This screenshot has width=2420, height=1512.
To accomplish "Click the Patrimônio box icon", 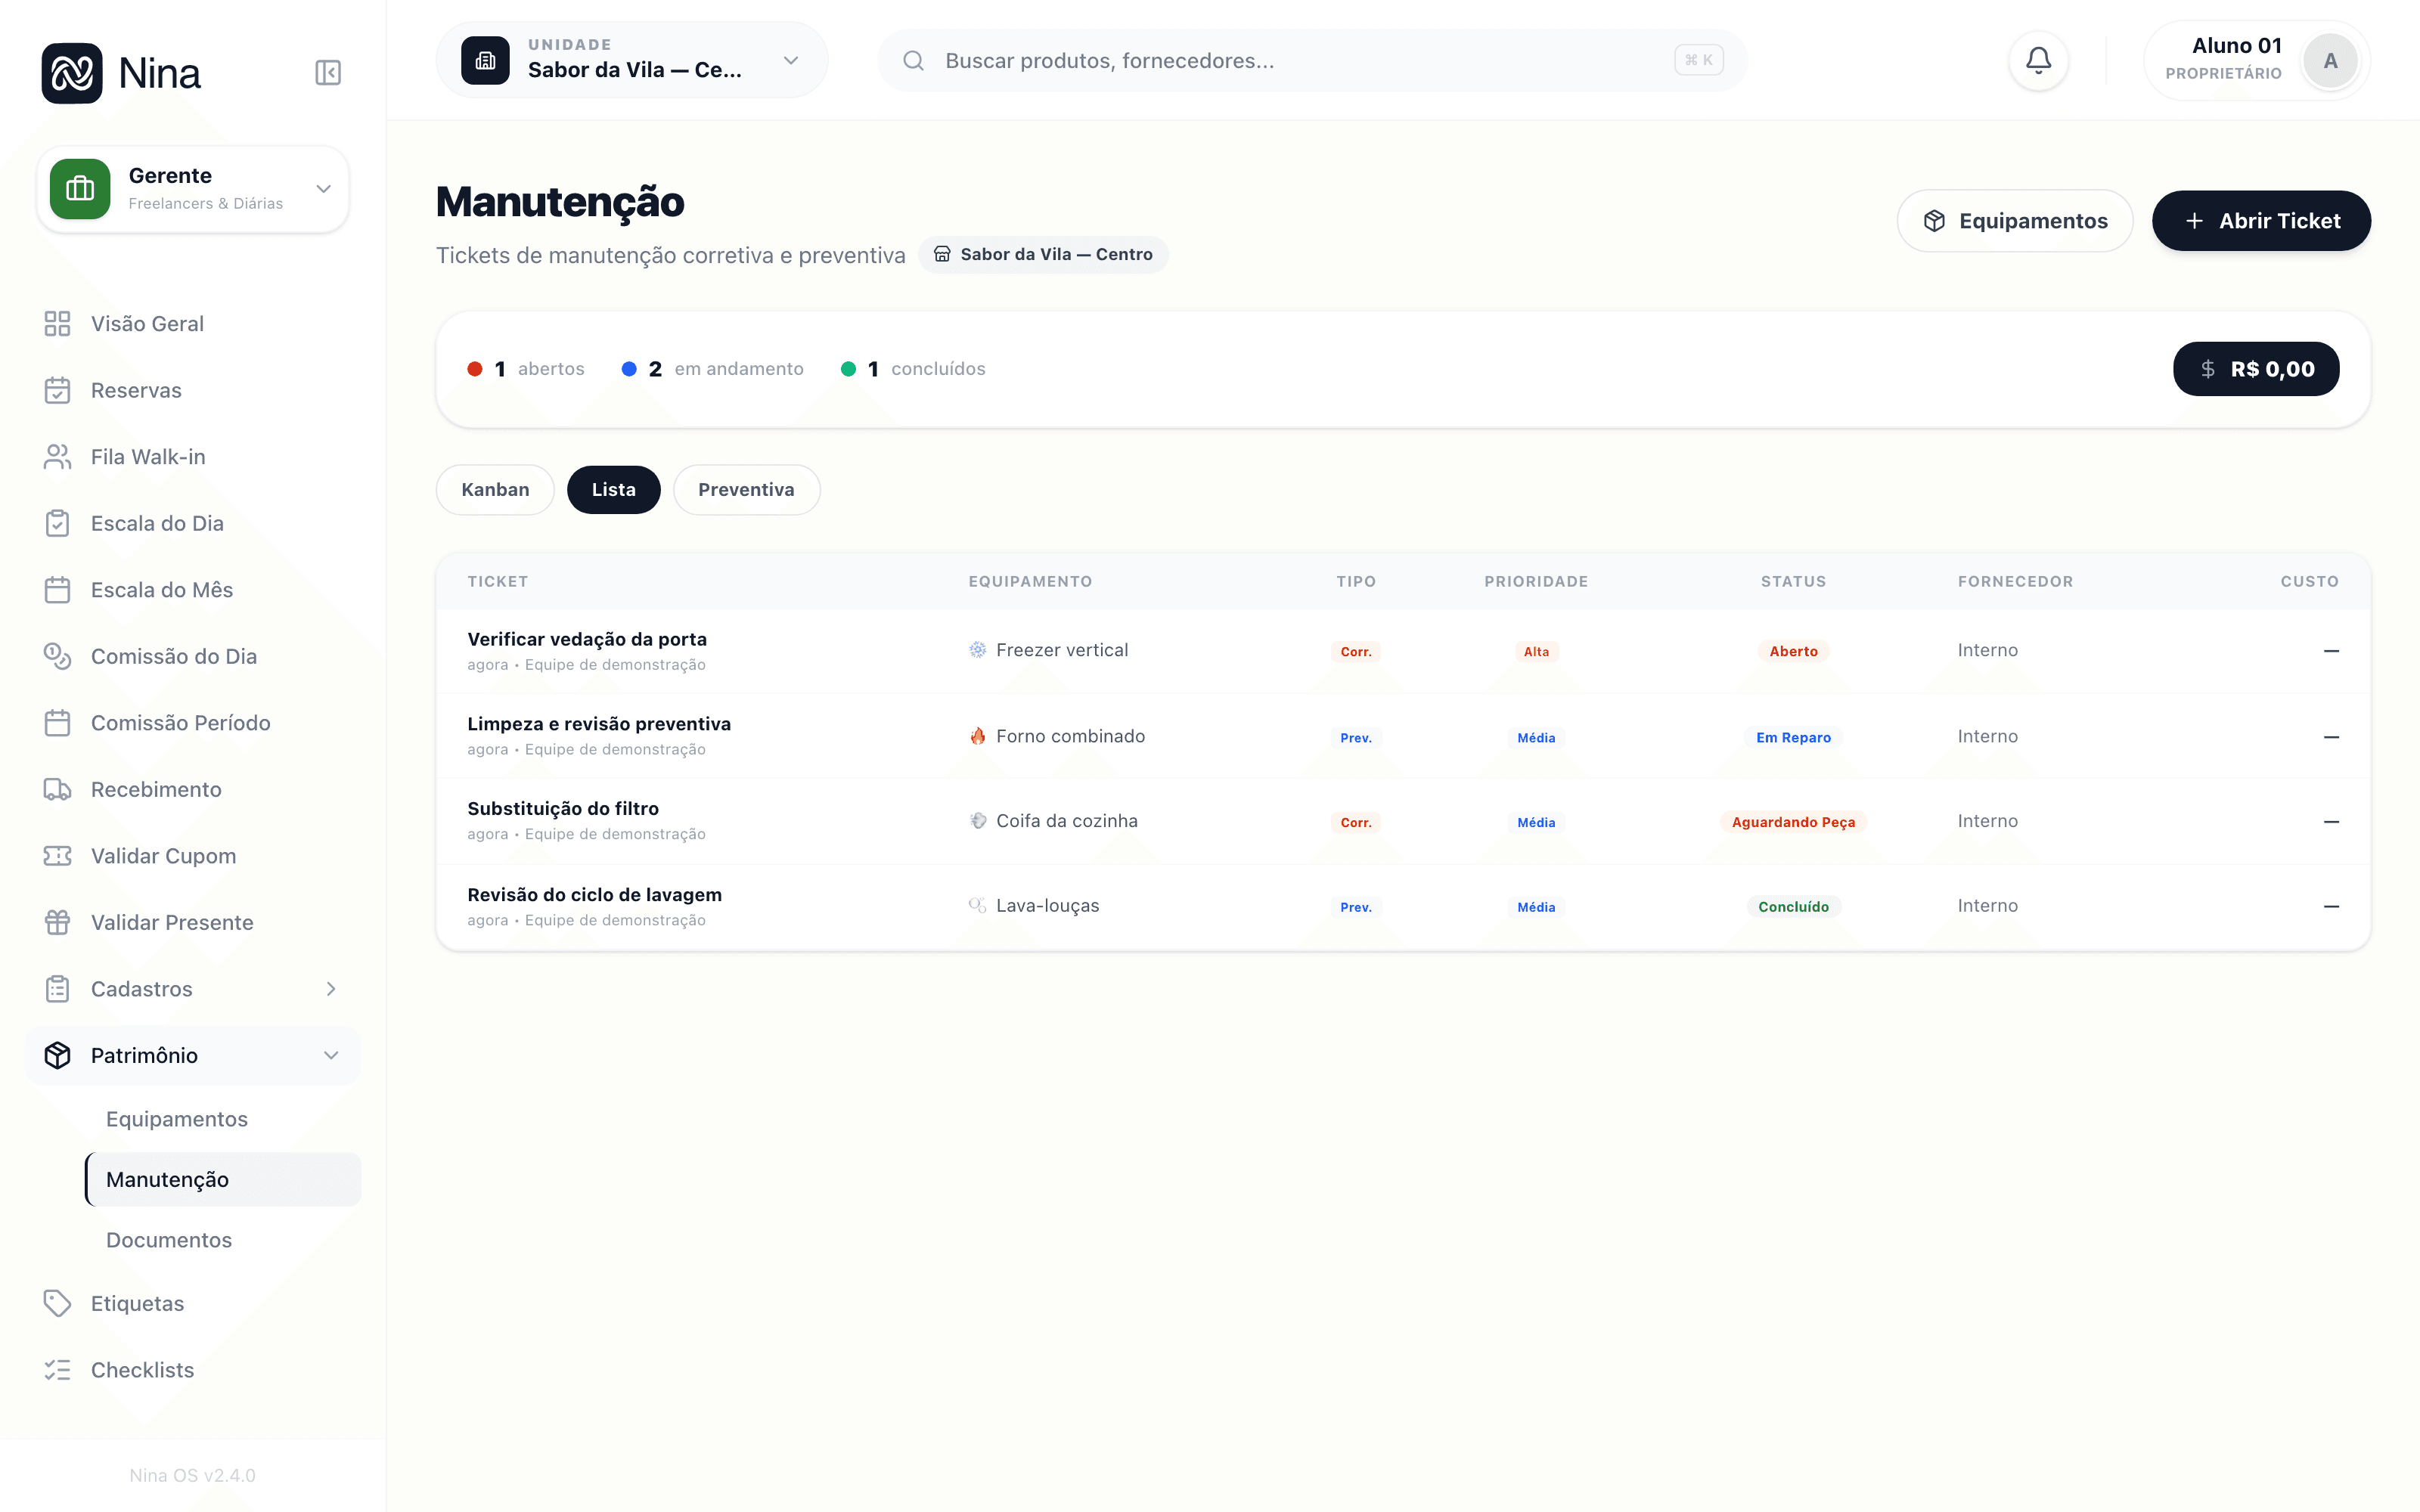I will [57, 1055].
